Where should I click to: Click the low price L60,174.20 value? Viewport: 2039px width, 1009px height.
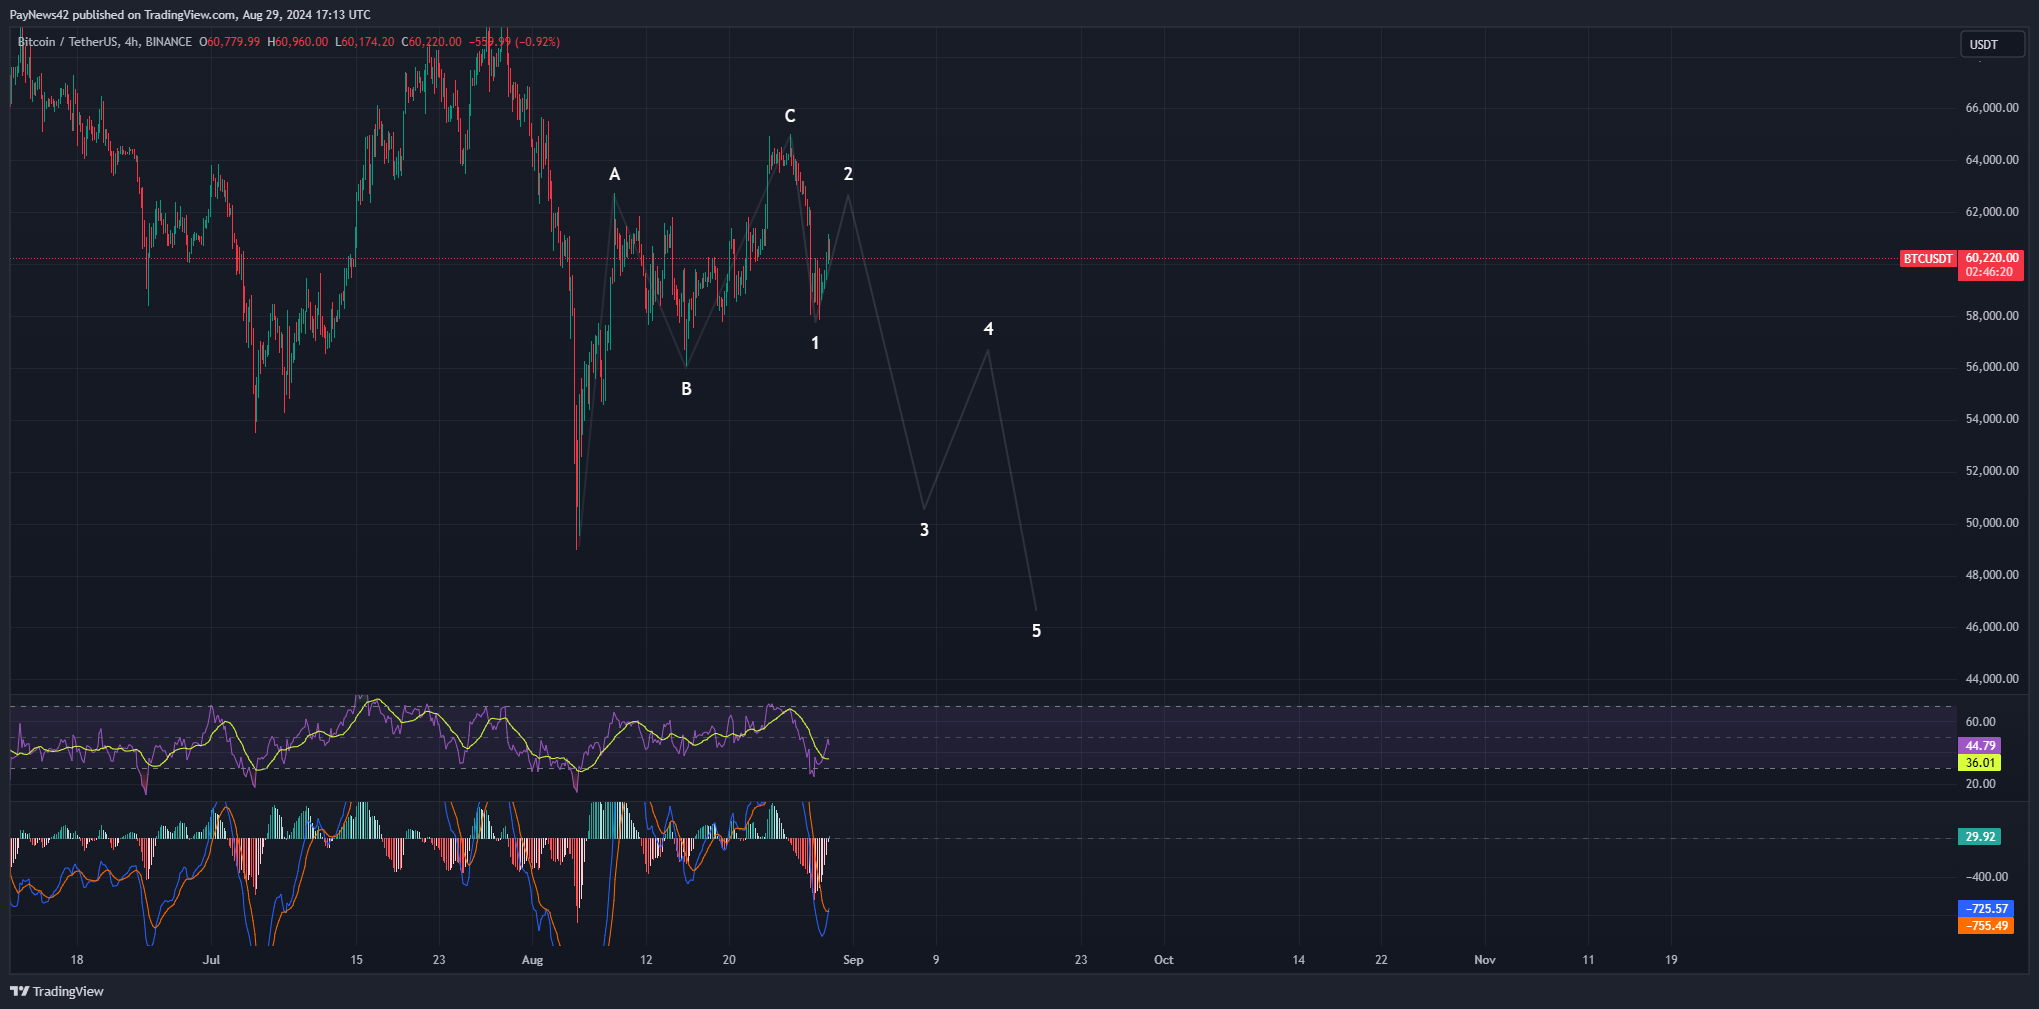pos(365,42)
